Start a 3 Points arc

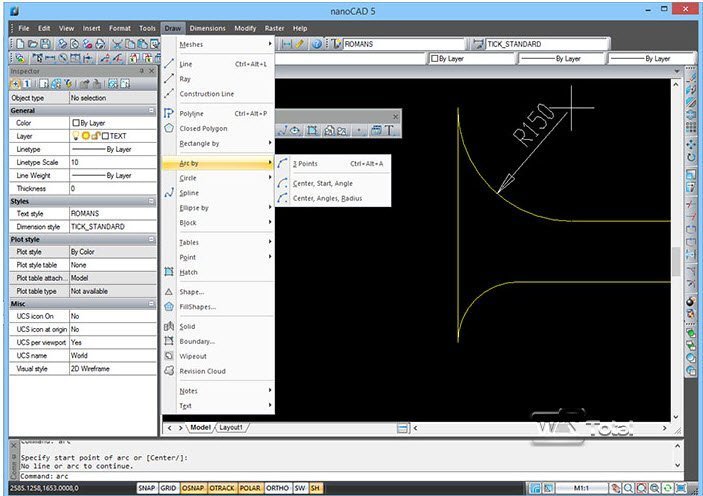point(307,163)
